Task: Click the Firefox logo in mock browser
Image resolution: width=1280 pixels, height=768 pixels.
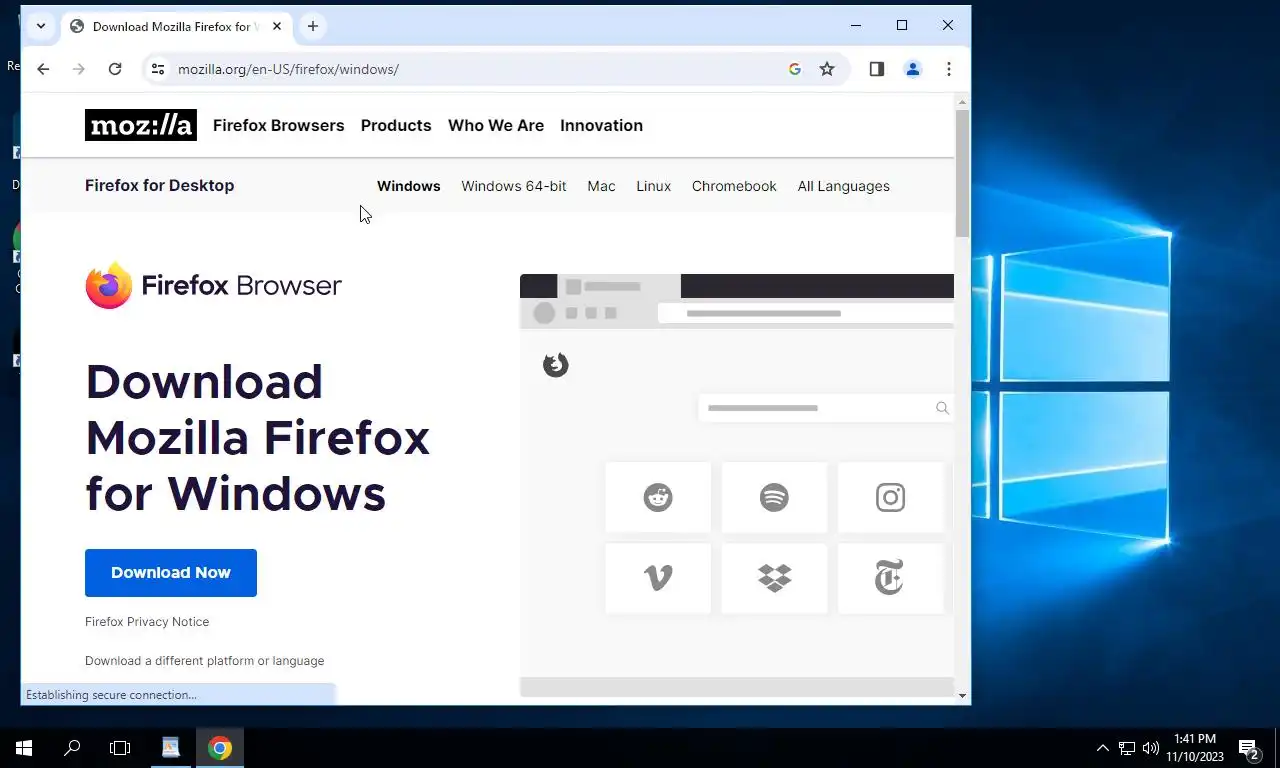Action: pos(555,365)
